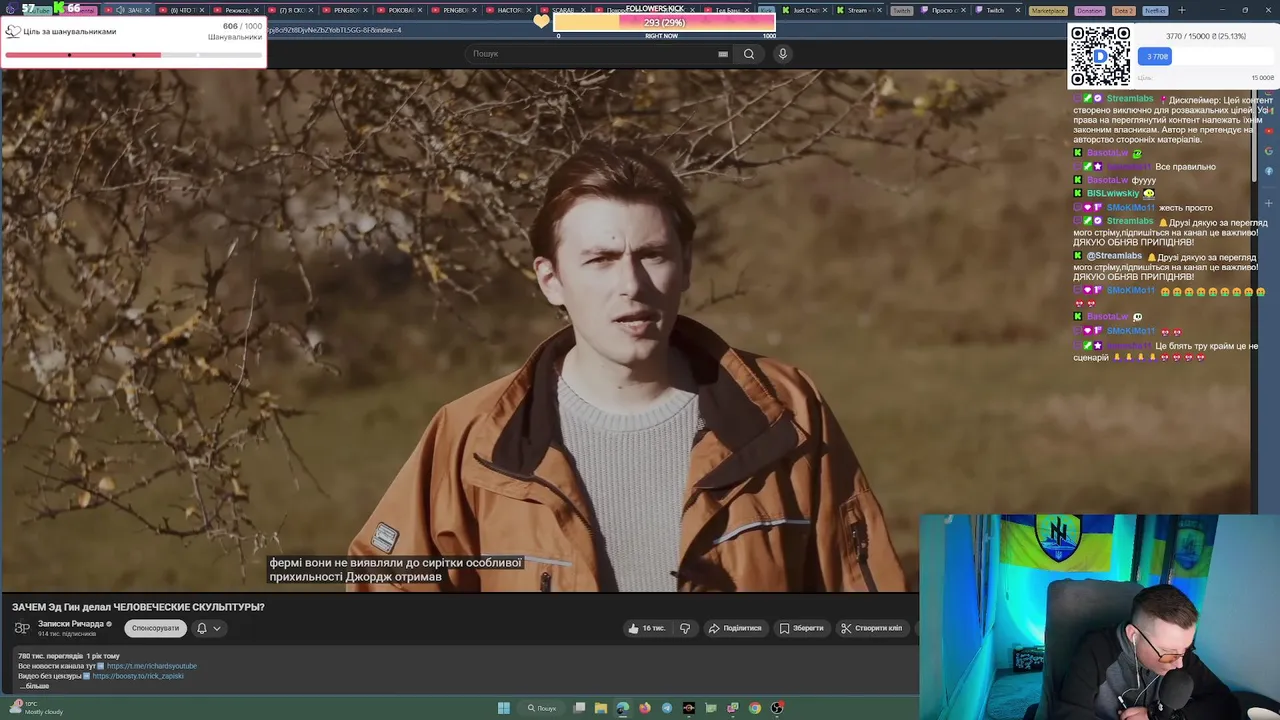Open the boosty.to/rick_zapiski link
This screenshot has width=1280, height=720.
tap(138, 676)
